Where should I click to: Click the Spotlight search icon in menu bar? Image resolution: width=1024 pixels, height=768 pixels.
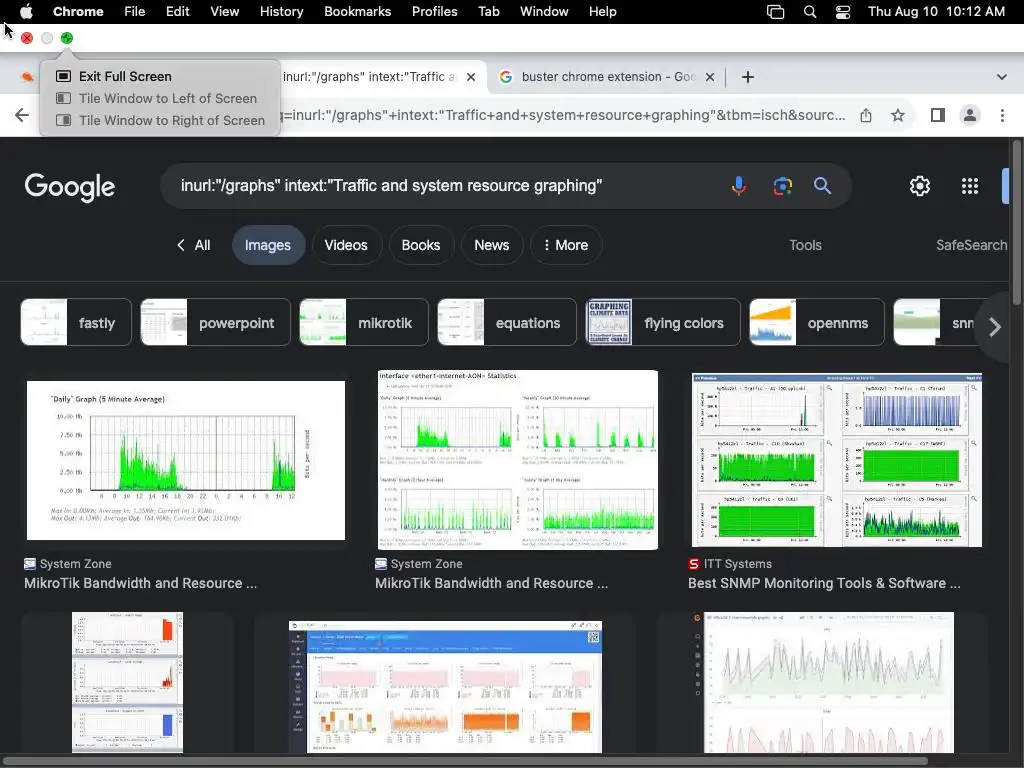[x=810, y=11]
